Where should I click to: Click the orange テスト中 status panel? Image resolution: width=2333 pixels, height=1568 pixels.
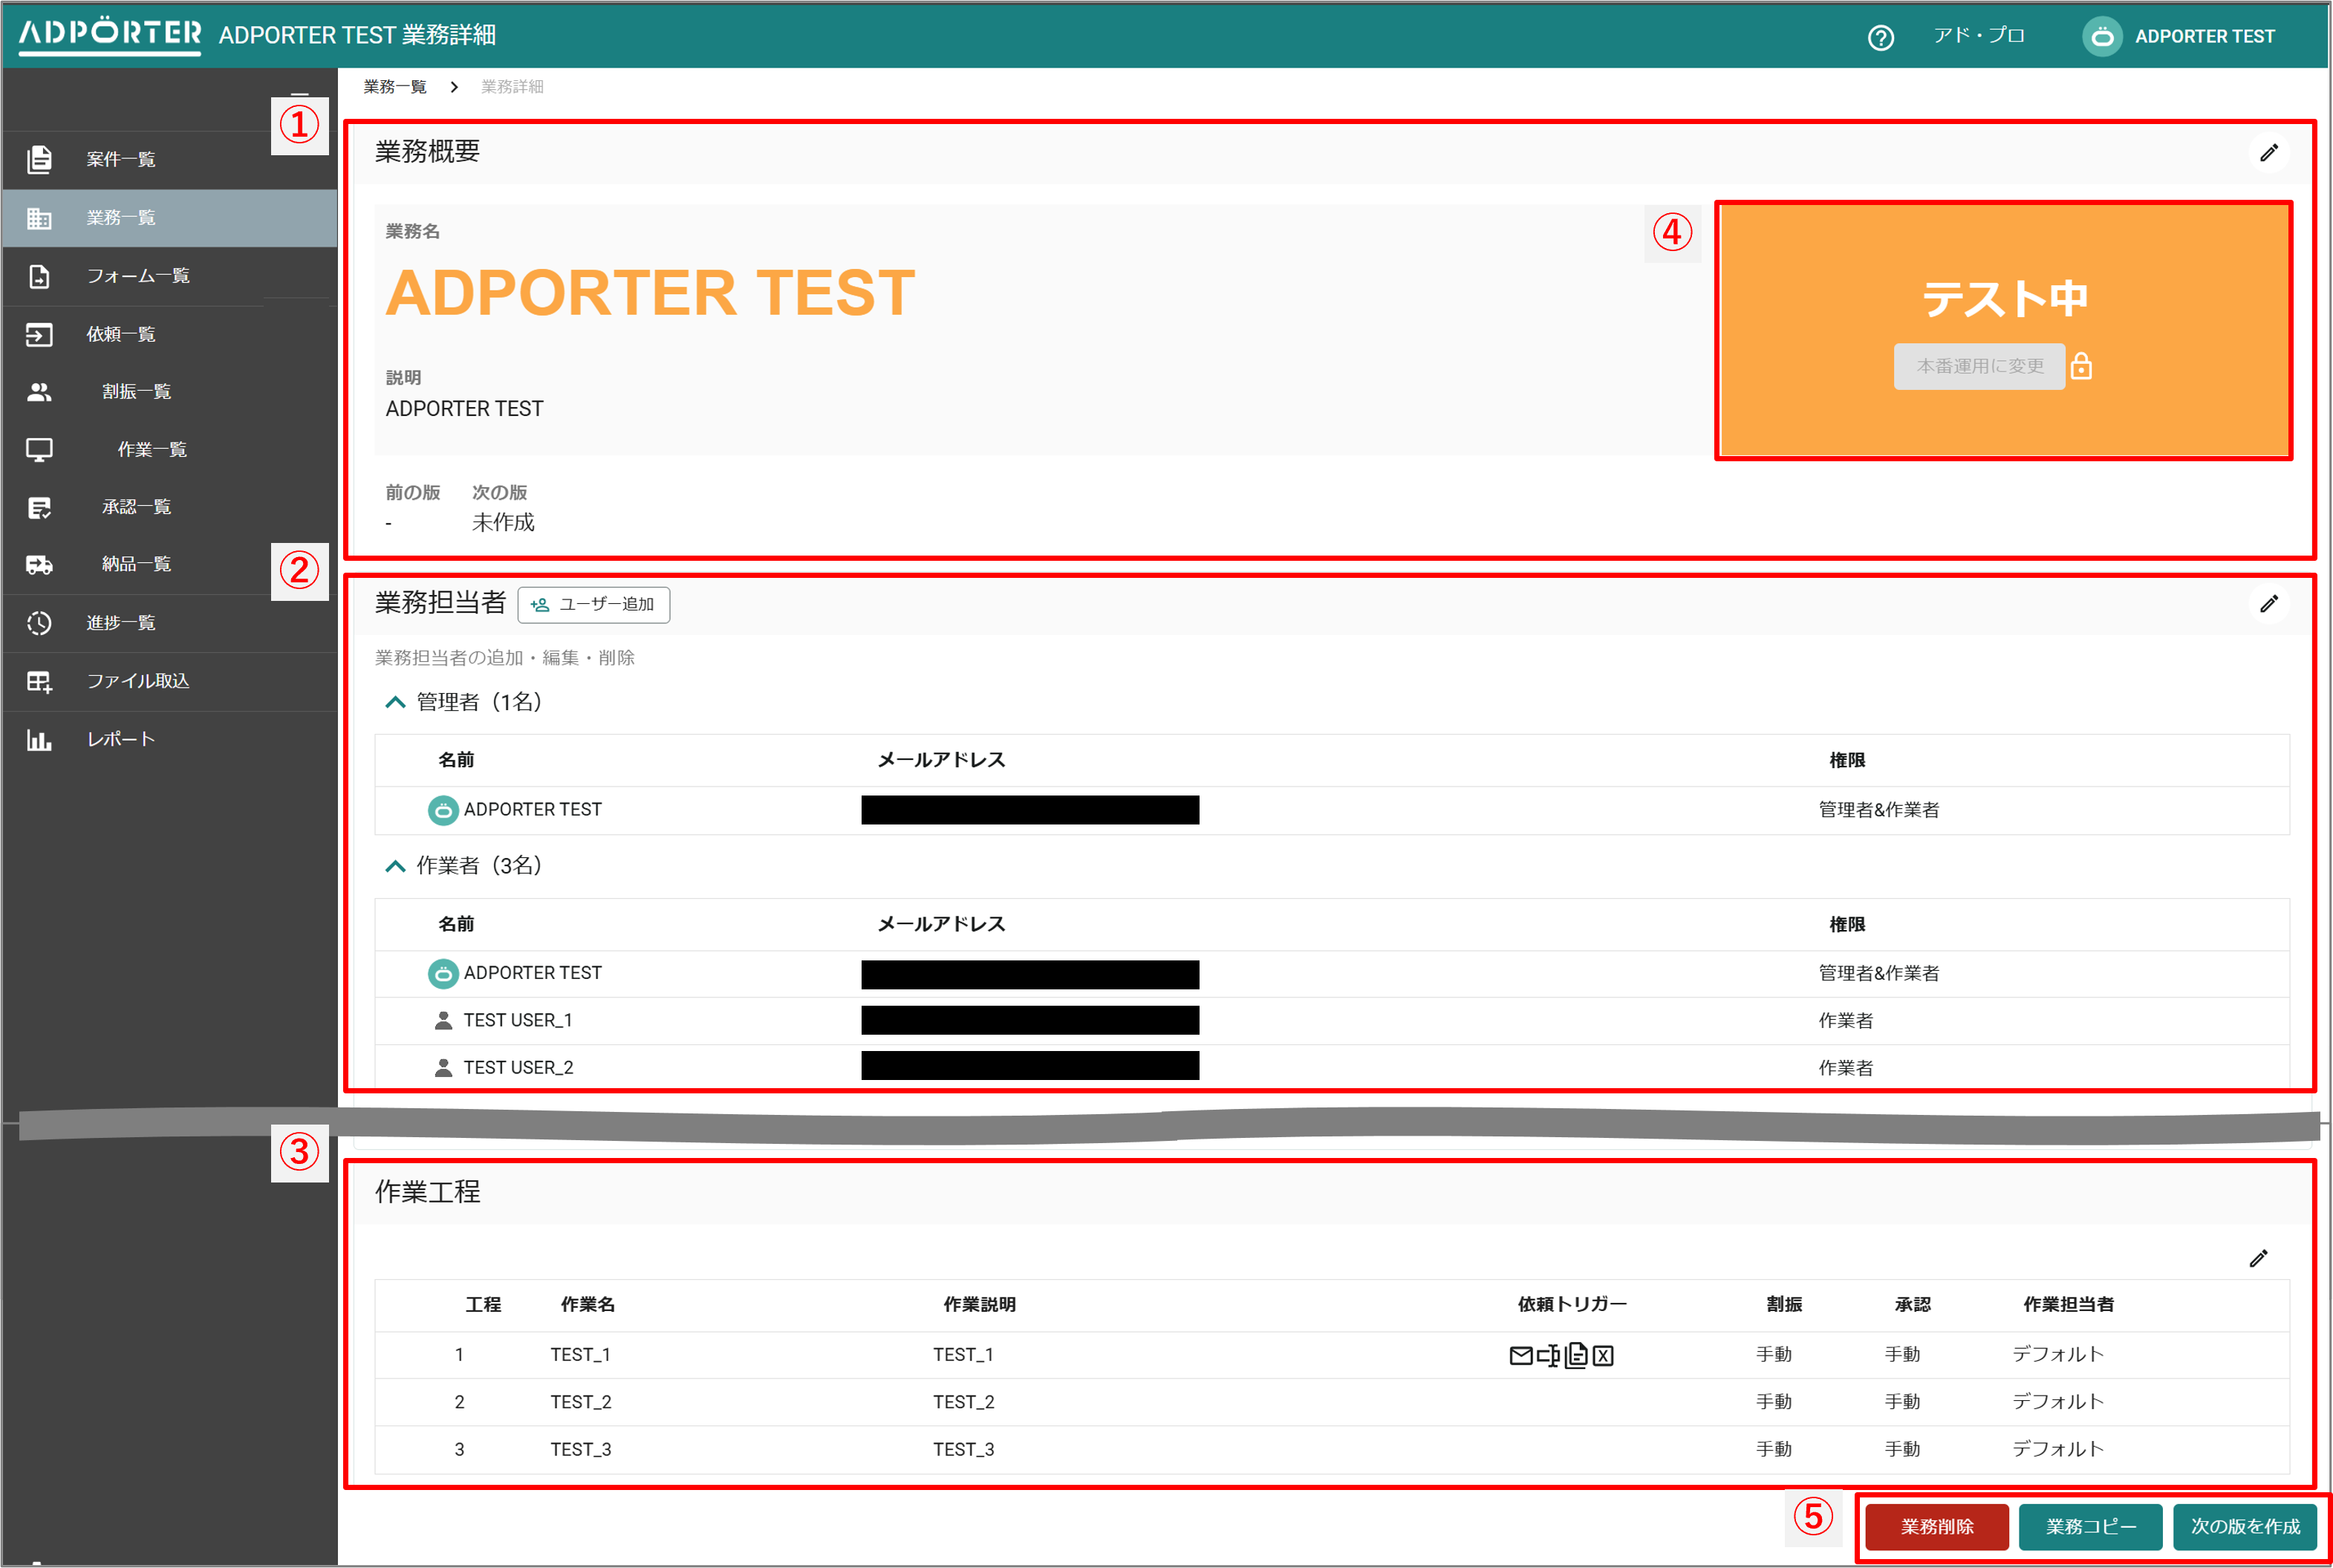(2003, 330)
